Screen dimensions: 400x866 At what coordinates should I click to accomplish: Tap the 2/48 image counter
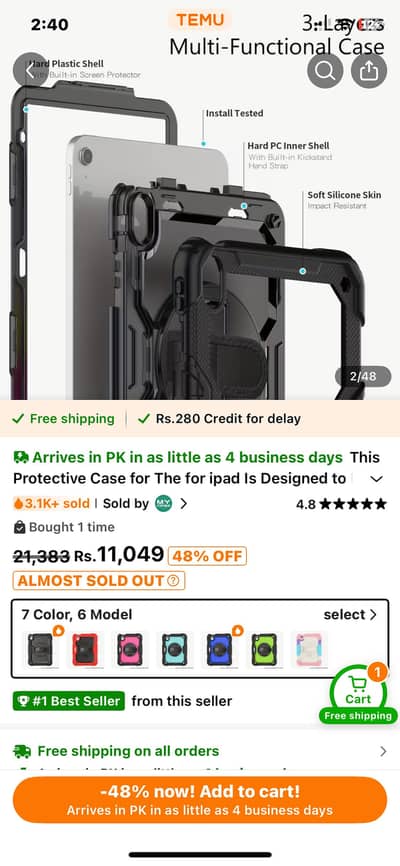coord(363,377)
